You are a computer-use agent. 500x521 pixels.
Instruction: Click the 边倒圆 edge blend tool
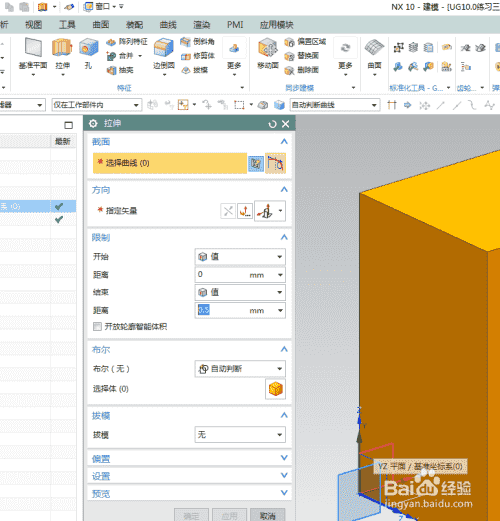point(164,53)
